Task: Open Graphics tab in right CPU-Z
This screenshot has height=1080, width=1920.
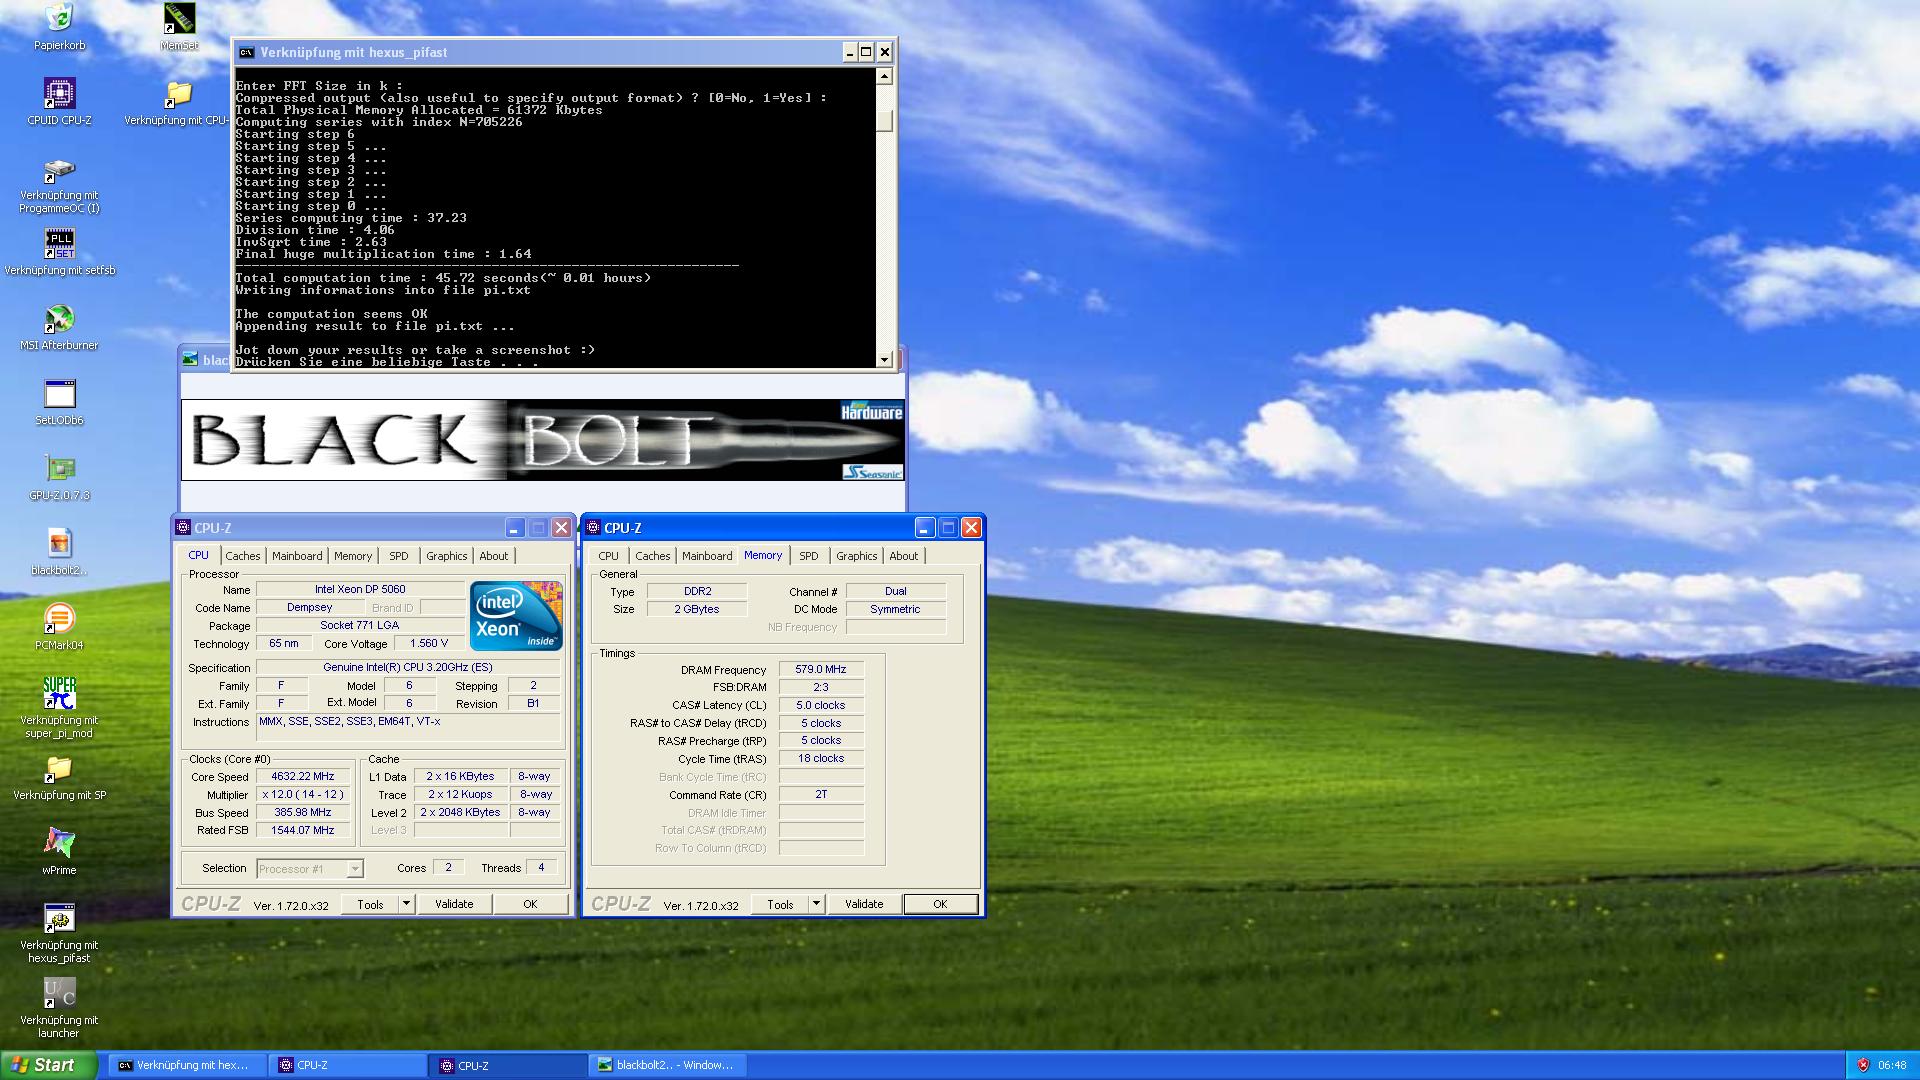Action: point(856,556)
